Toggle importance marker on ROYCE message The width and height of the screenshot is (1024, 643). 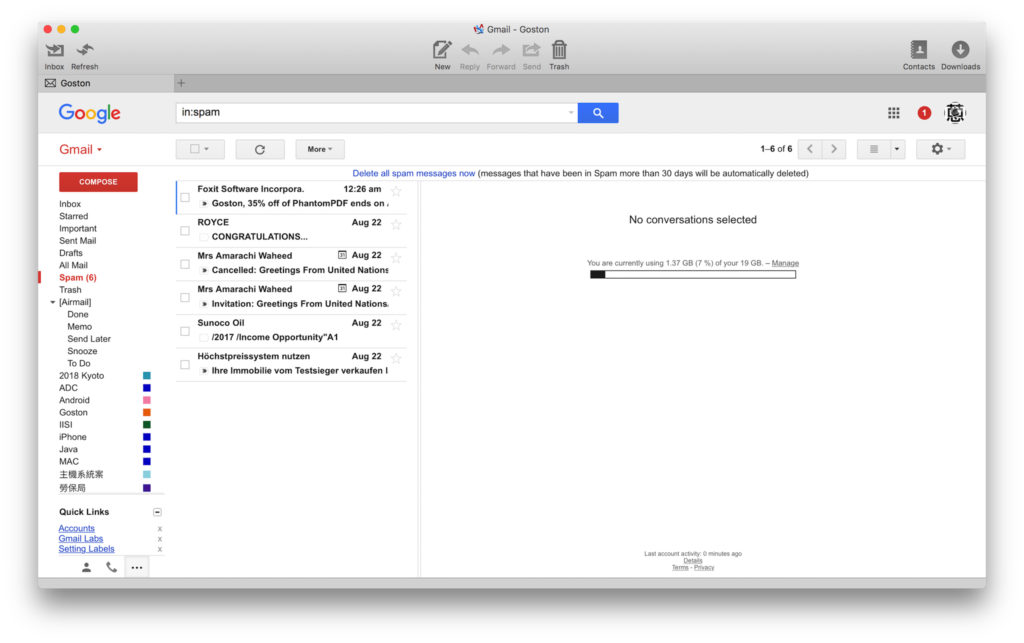[x=204, y=237]
